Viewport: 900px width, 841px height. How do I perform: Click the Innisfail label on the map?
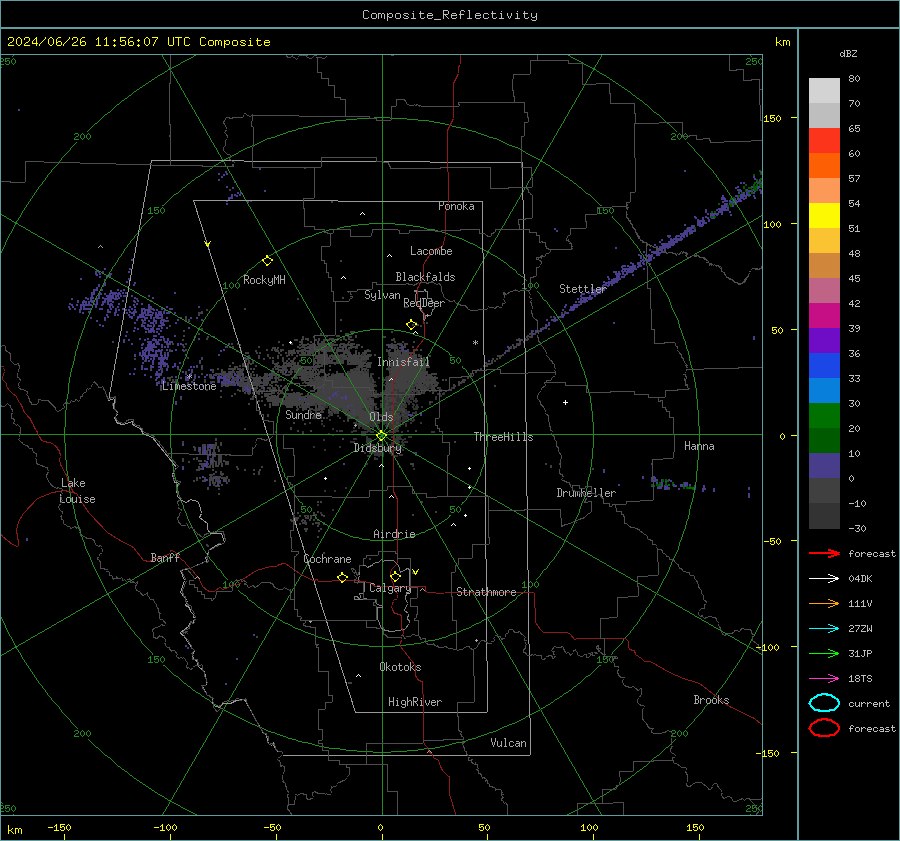pyautogui.click(x=403, y=362)
